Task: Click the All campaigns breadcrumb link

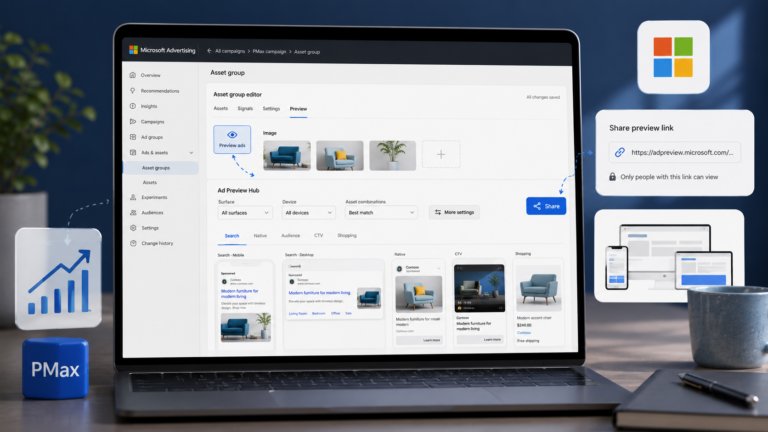Action: pos(230,51)
